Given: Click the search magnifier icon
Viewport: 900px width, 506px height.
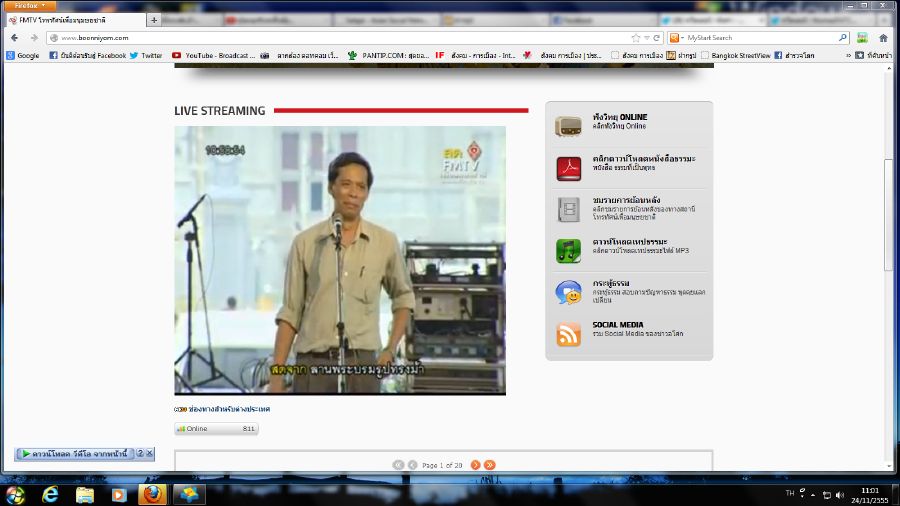Looking at the screenshot, I should (843, 38).
